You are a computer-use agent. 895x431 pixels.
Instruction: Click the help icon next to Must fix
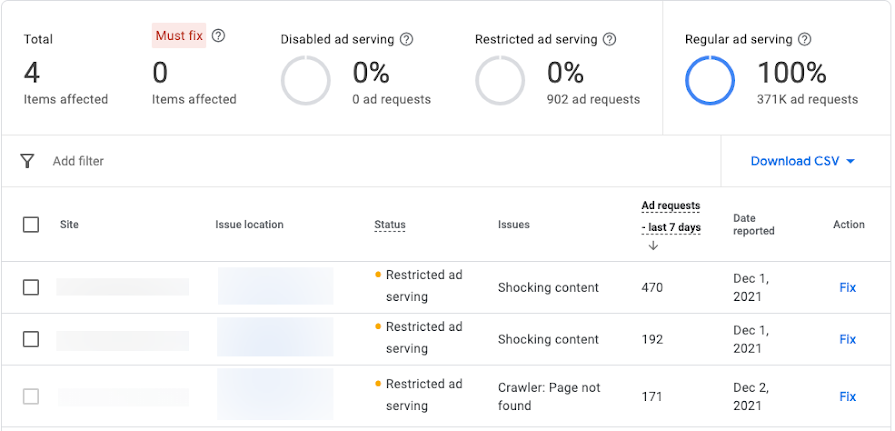point(218,36)
